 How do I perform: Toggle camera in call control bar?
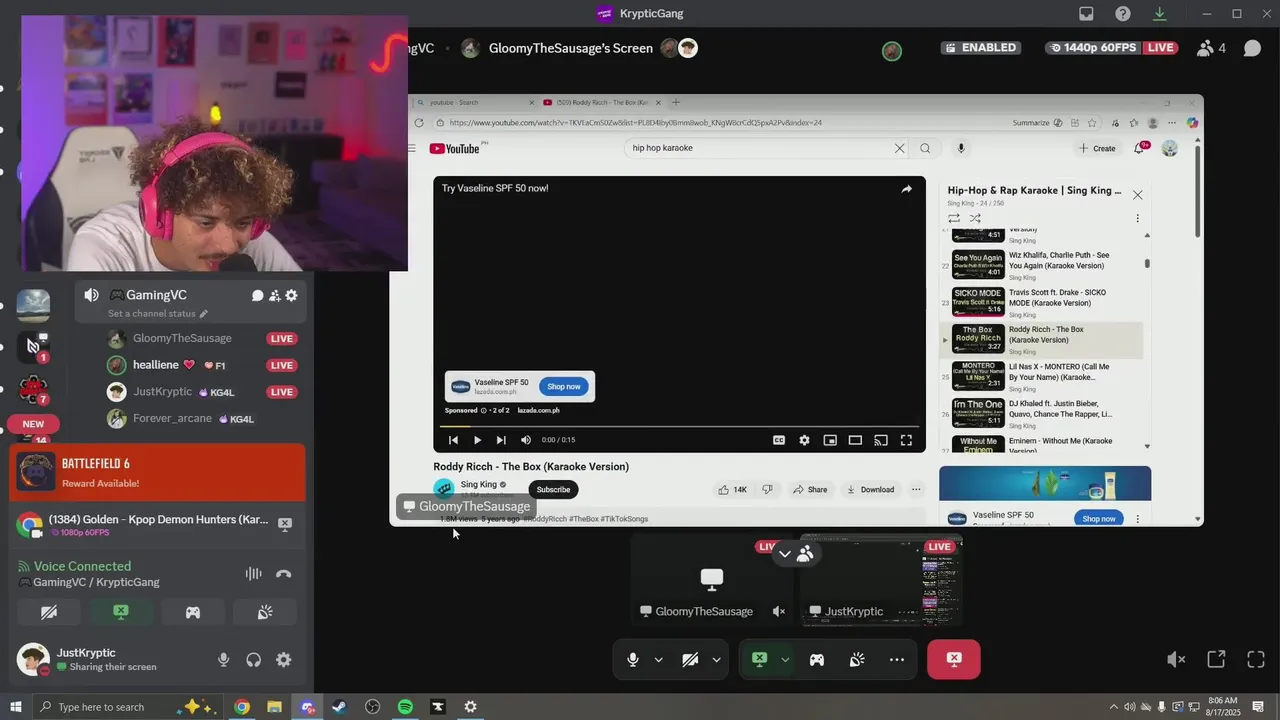pos(690,660)
